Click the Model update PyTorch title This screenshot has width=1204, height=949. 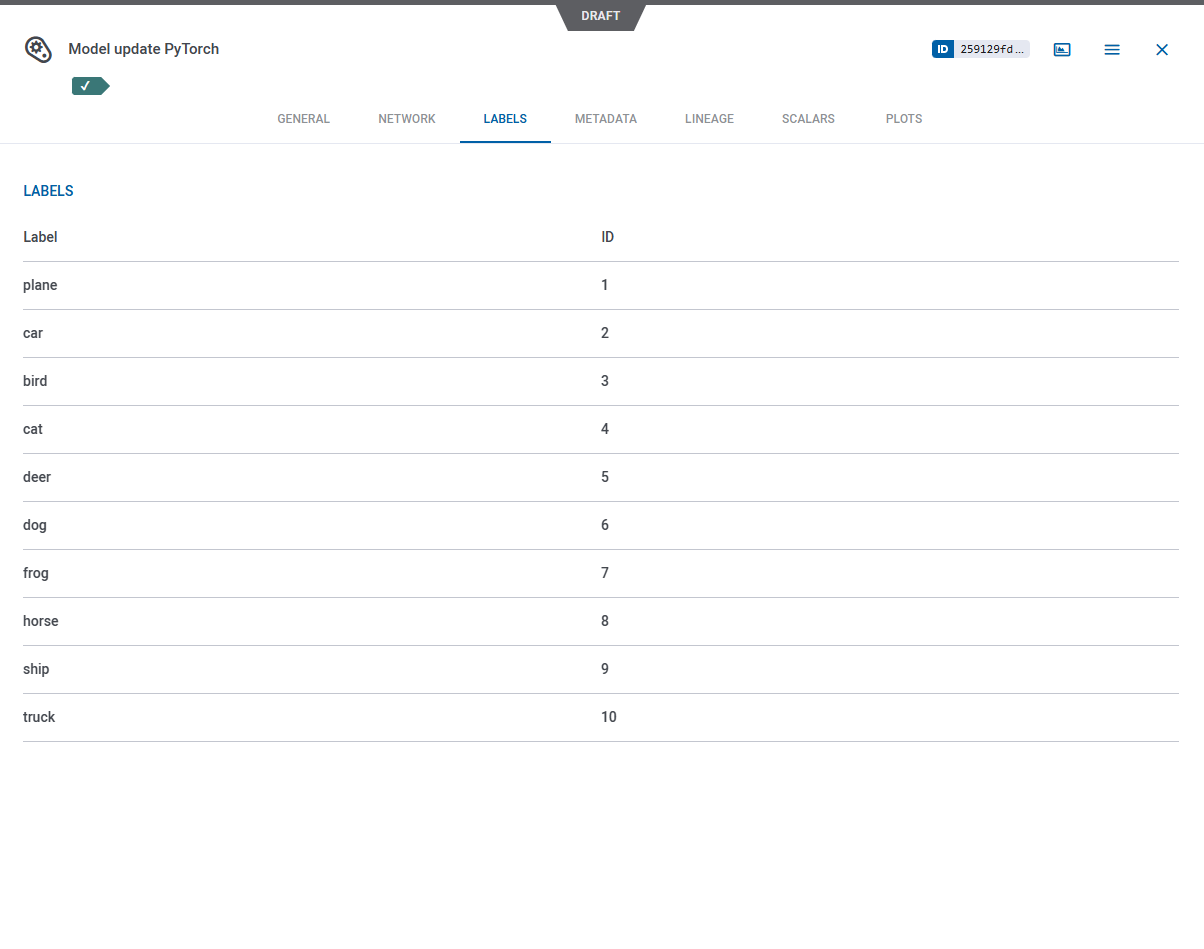coord(144,49)
